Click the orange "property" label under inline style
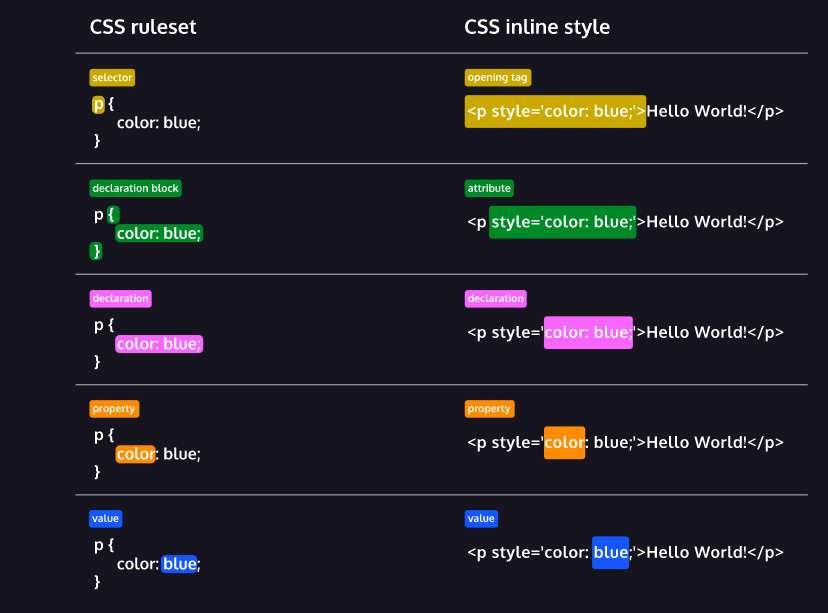 (489, 408)
